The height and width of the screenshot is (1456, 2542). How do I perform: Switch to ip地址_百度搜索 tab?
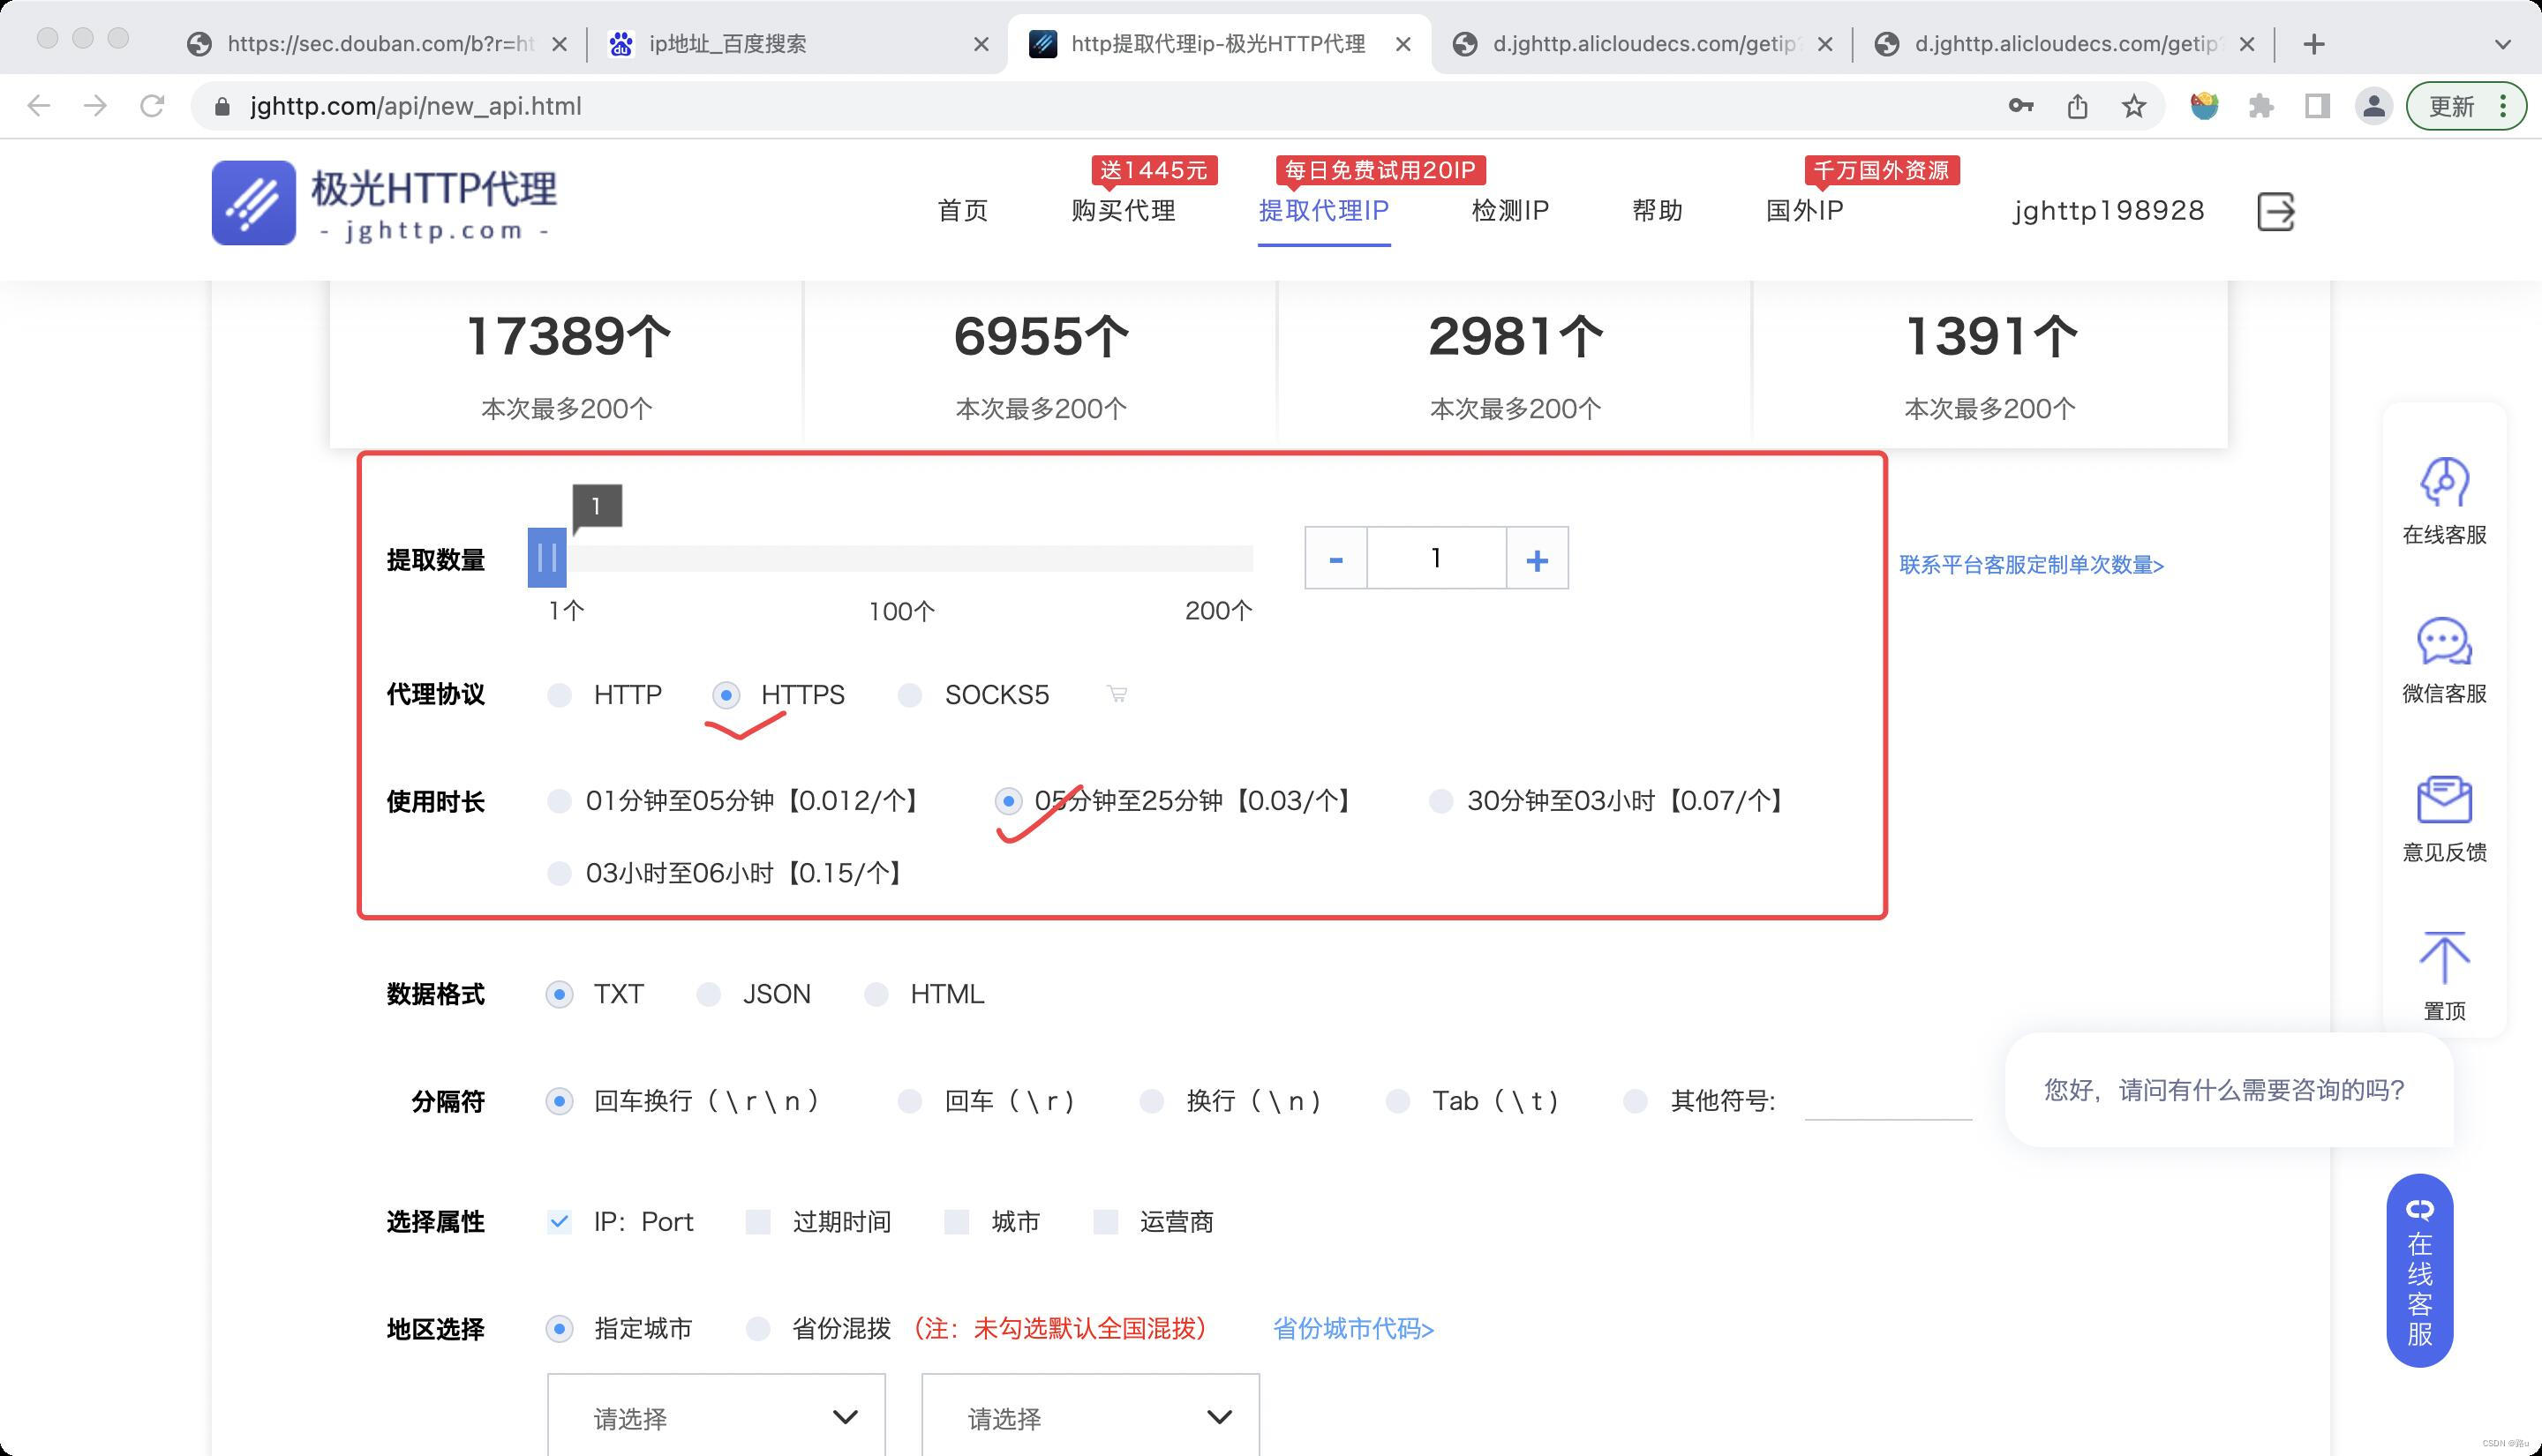tap(798, 44)
